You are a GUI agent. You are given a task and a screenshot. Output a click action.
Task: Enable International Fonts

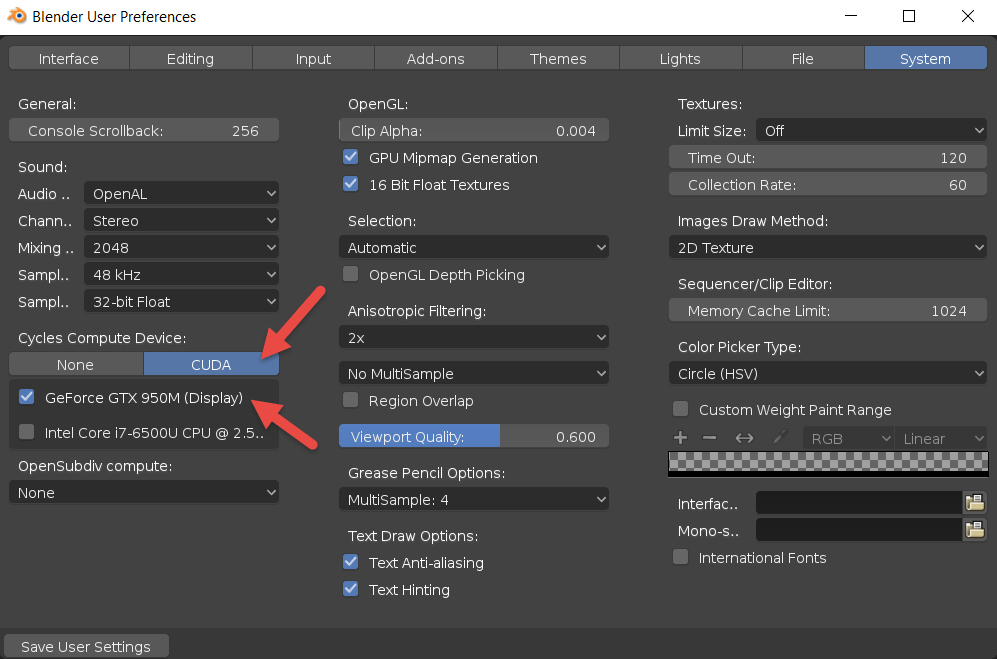[x=681, y=557]
